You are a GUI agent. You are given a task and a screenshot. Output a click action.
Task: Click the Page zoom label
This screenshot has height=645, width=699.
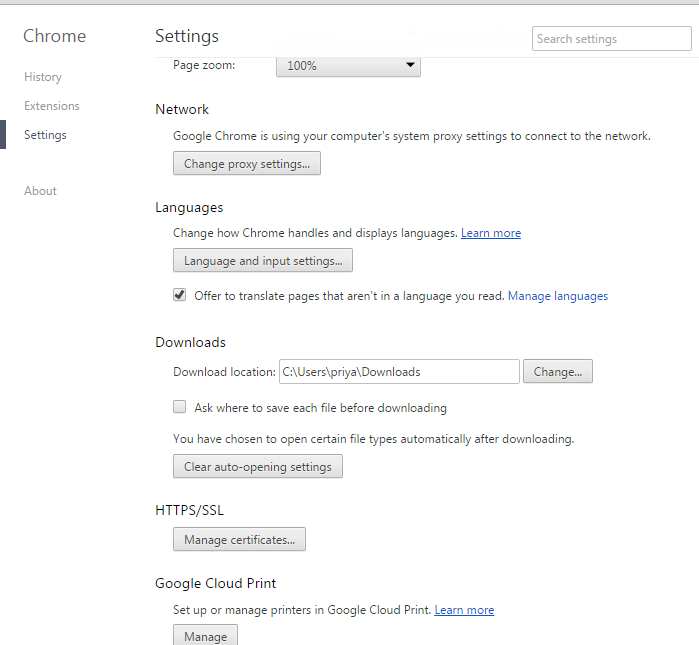tap(204, 65)
